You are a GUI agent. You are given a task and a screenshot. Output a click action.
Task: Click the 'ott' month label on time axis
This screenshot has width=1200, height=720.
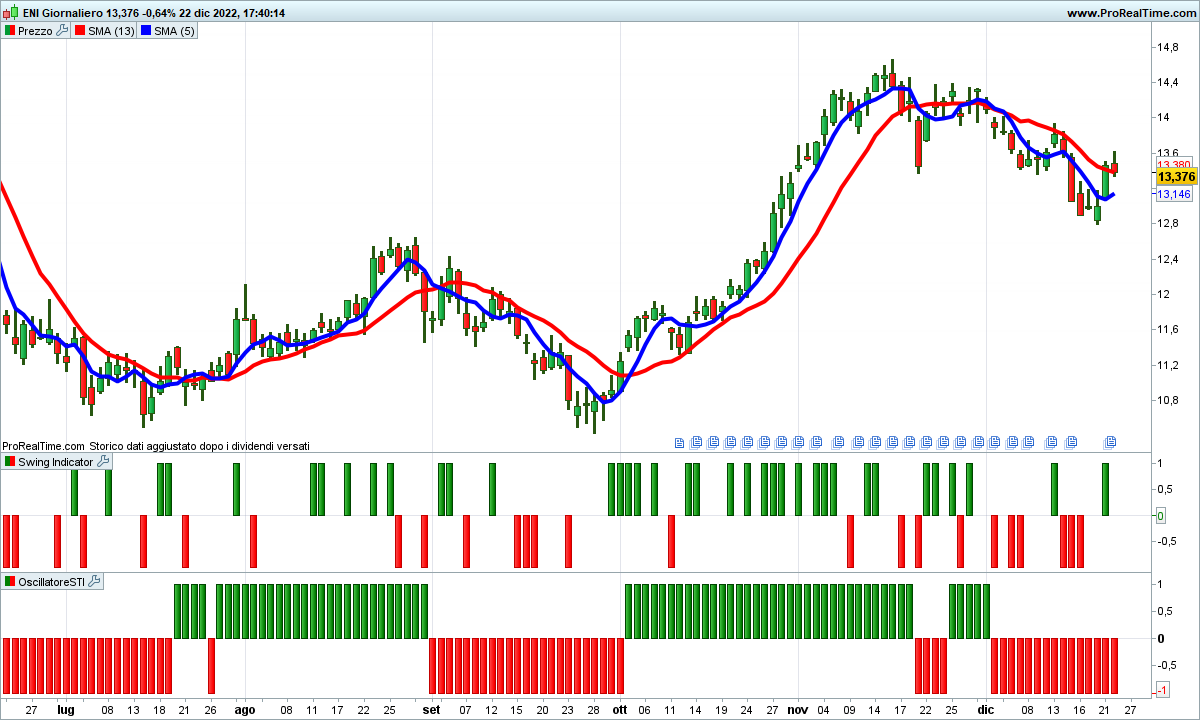point(620,709)
